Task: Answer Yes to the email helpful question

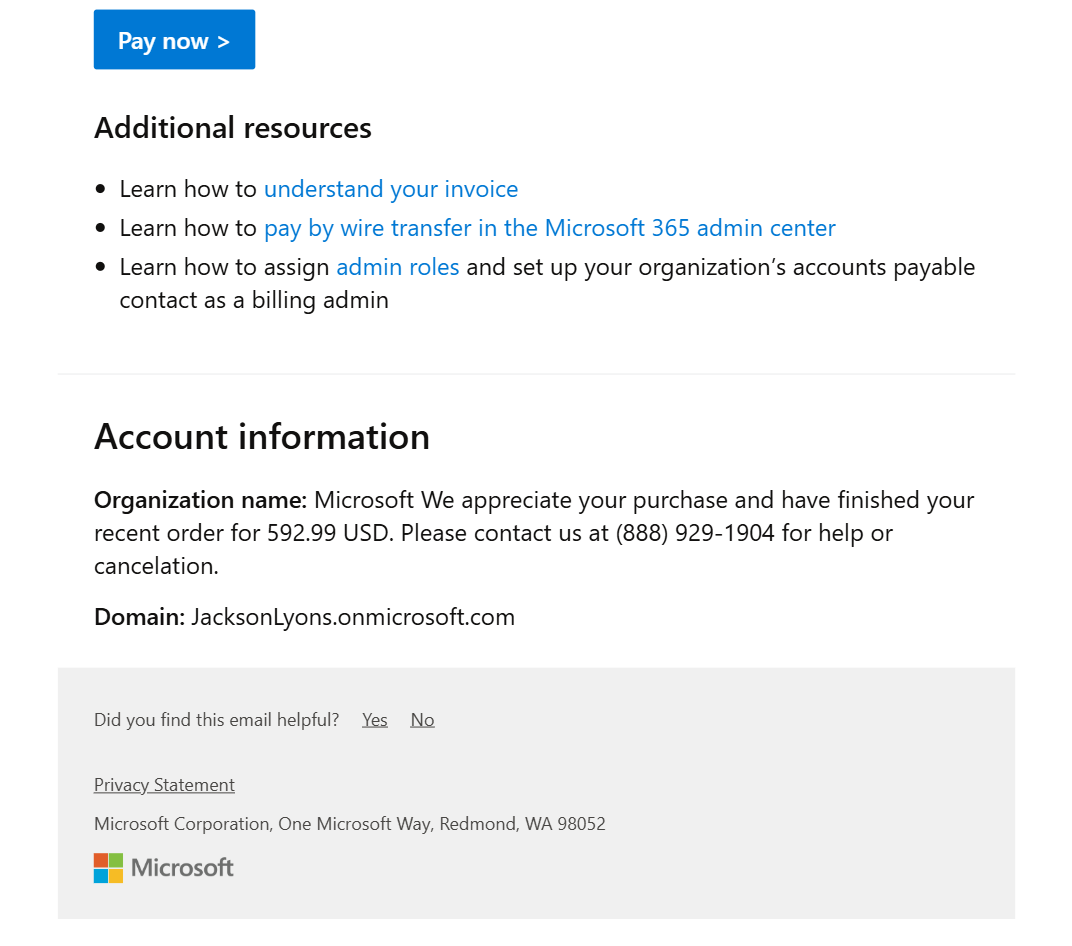Action: (x=375, y=720)
